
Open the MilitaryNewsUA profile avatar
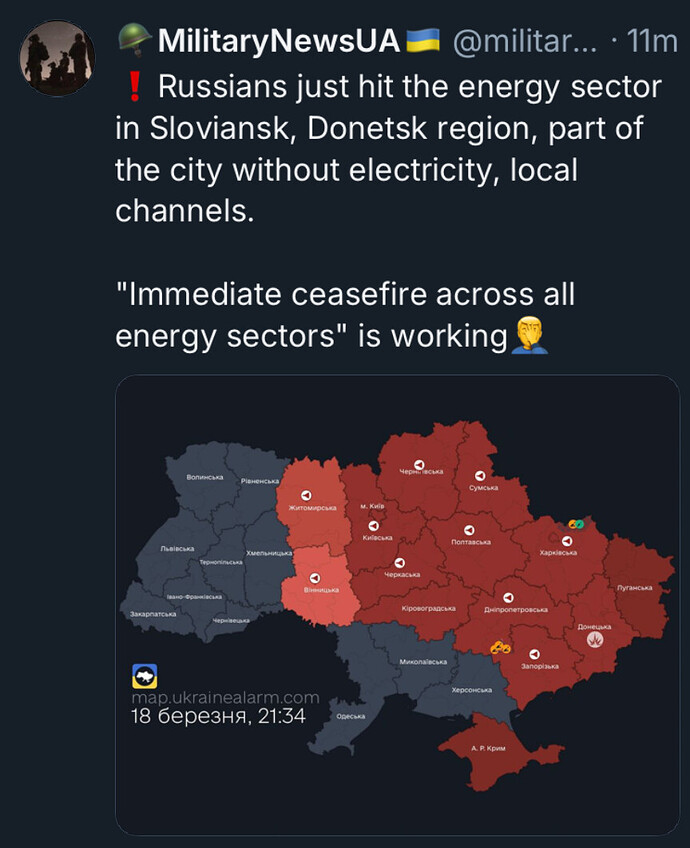(57, 57)
